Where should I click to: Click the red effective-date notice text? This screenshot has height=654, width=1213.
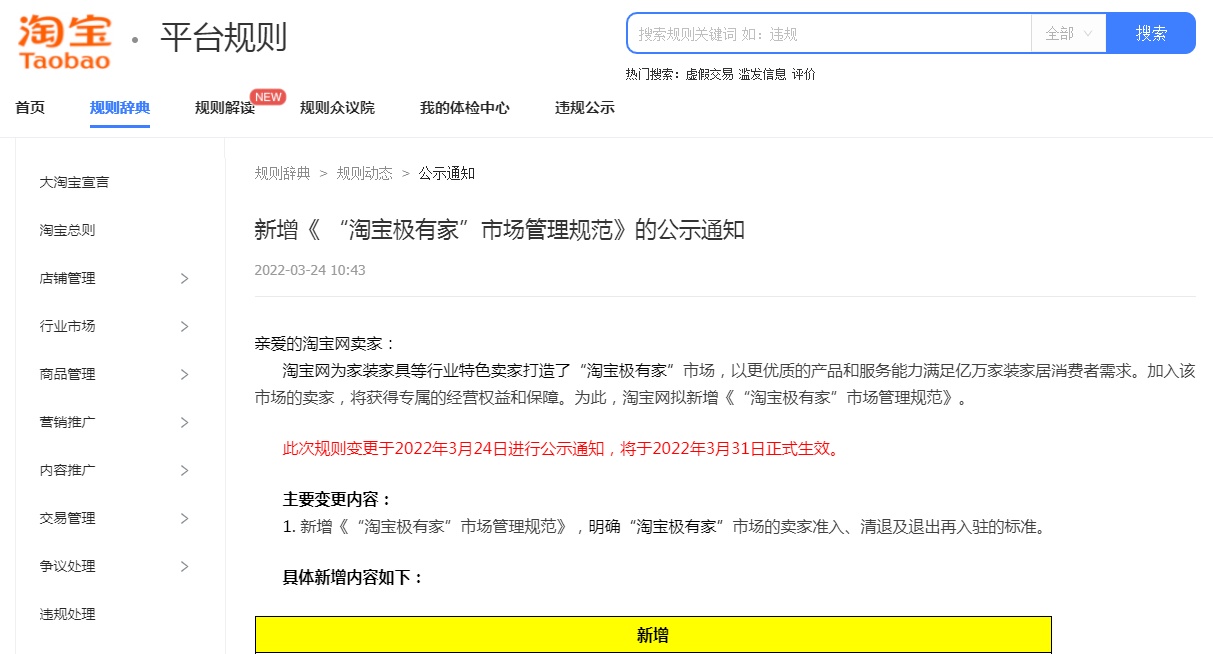(562, 448)
